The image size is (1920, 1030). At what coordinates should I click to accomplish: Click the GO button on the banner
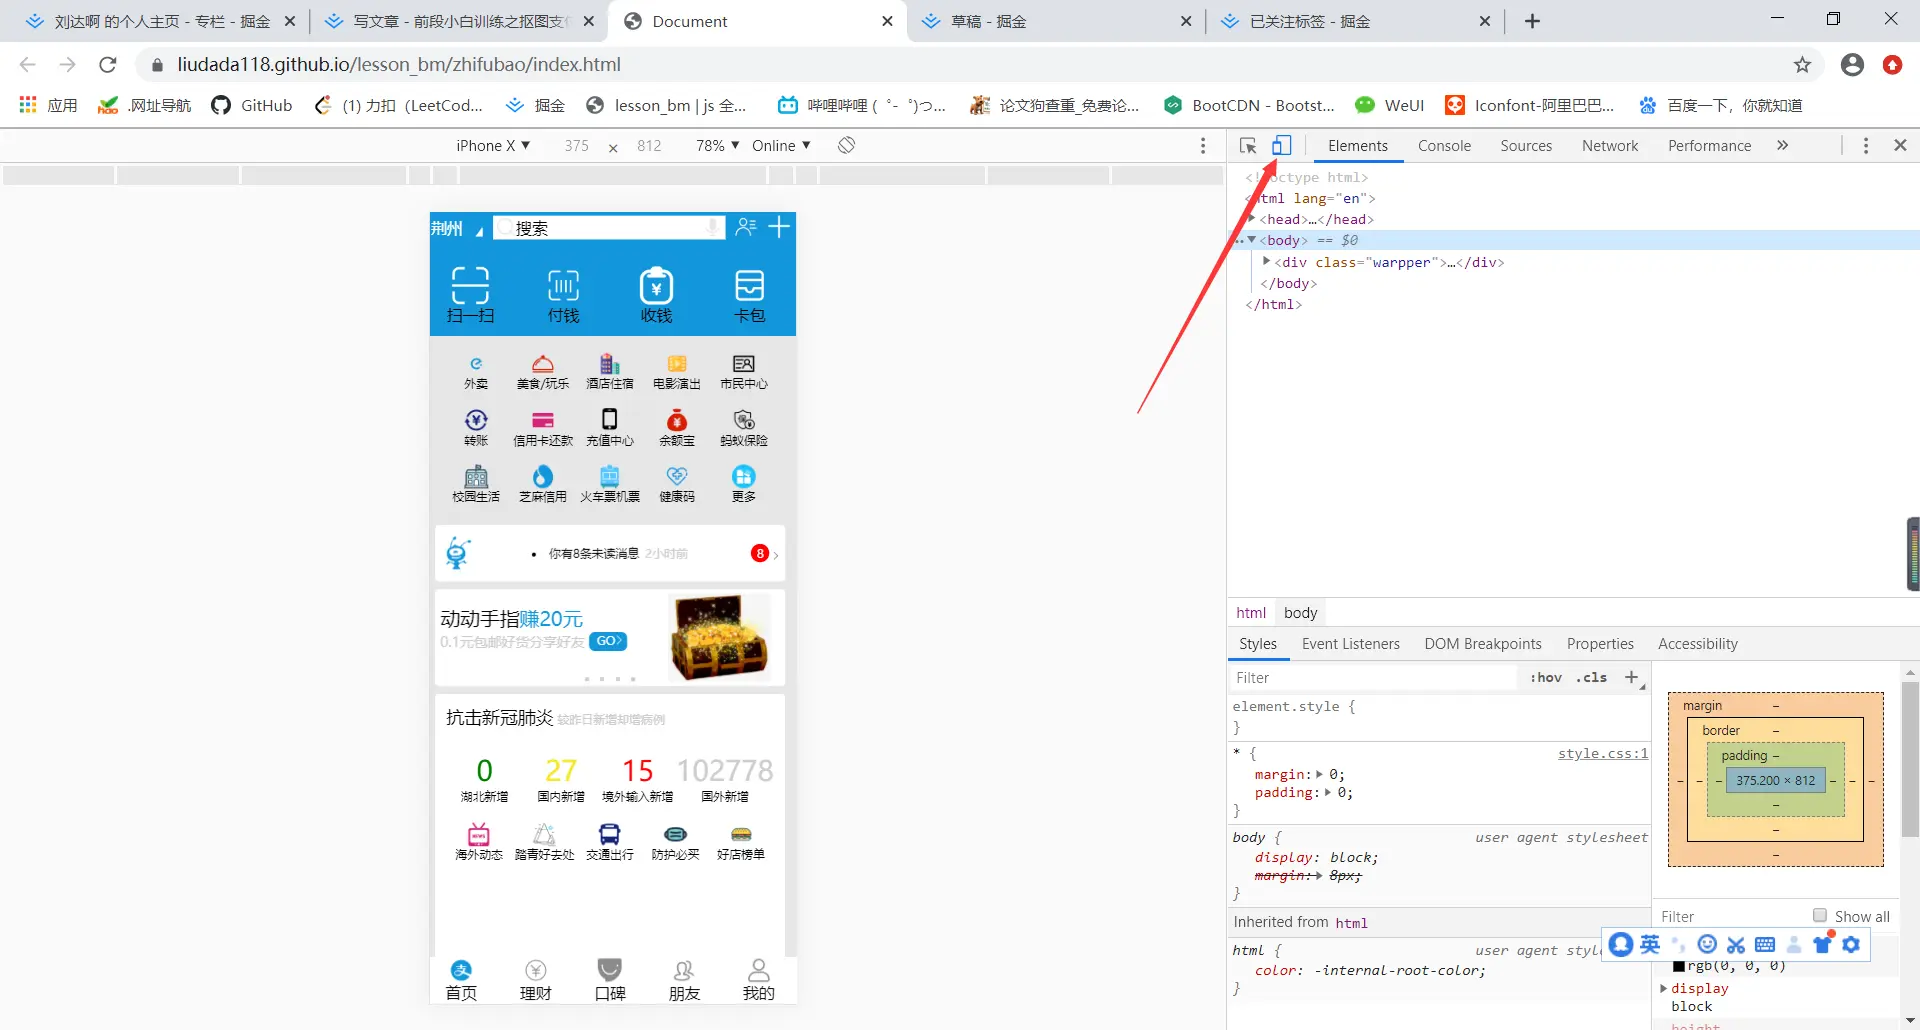coord(608,641)
